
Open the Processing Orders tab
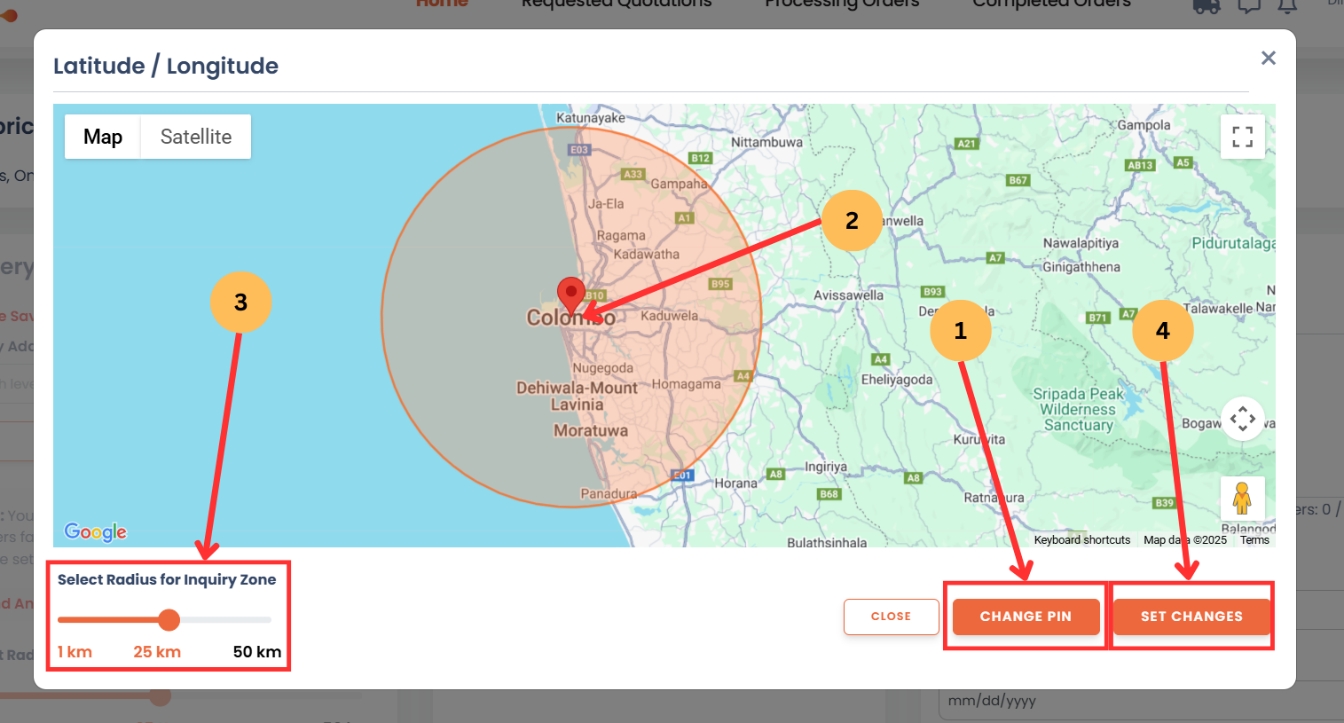pos(841,4)
